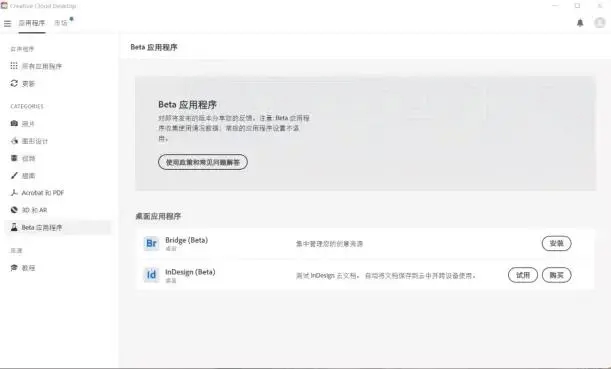This screenshot has height=369, width=611.
Task: Open the hamburger menu in the top bar
Action: coord(7,24)
